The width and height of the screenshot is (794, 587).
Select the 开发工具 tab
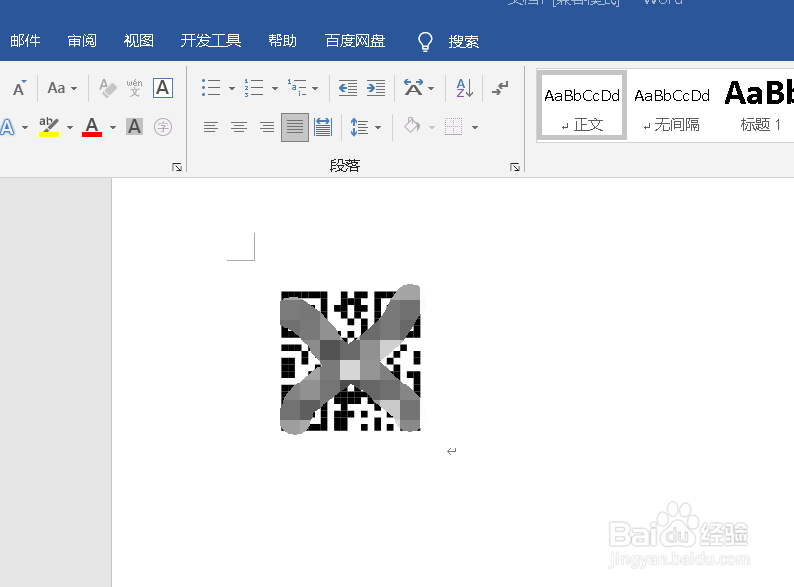(211, 41)
